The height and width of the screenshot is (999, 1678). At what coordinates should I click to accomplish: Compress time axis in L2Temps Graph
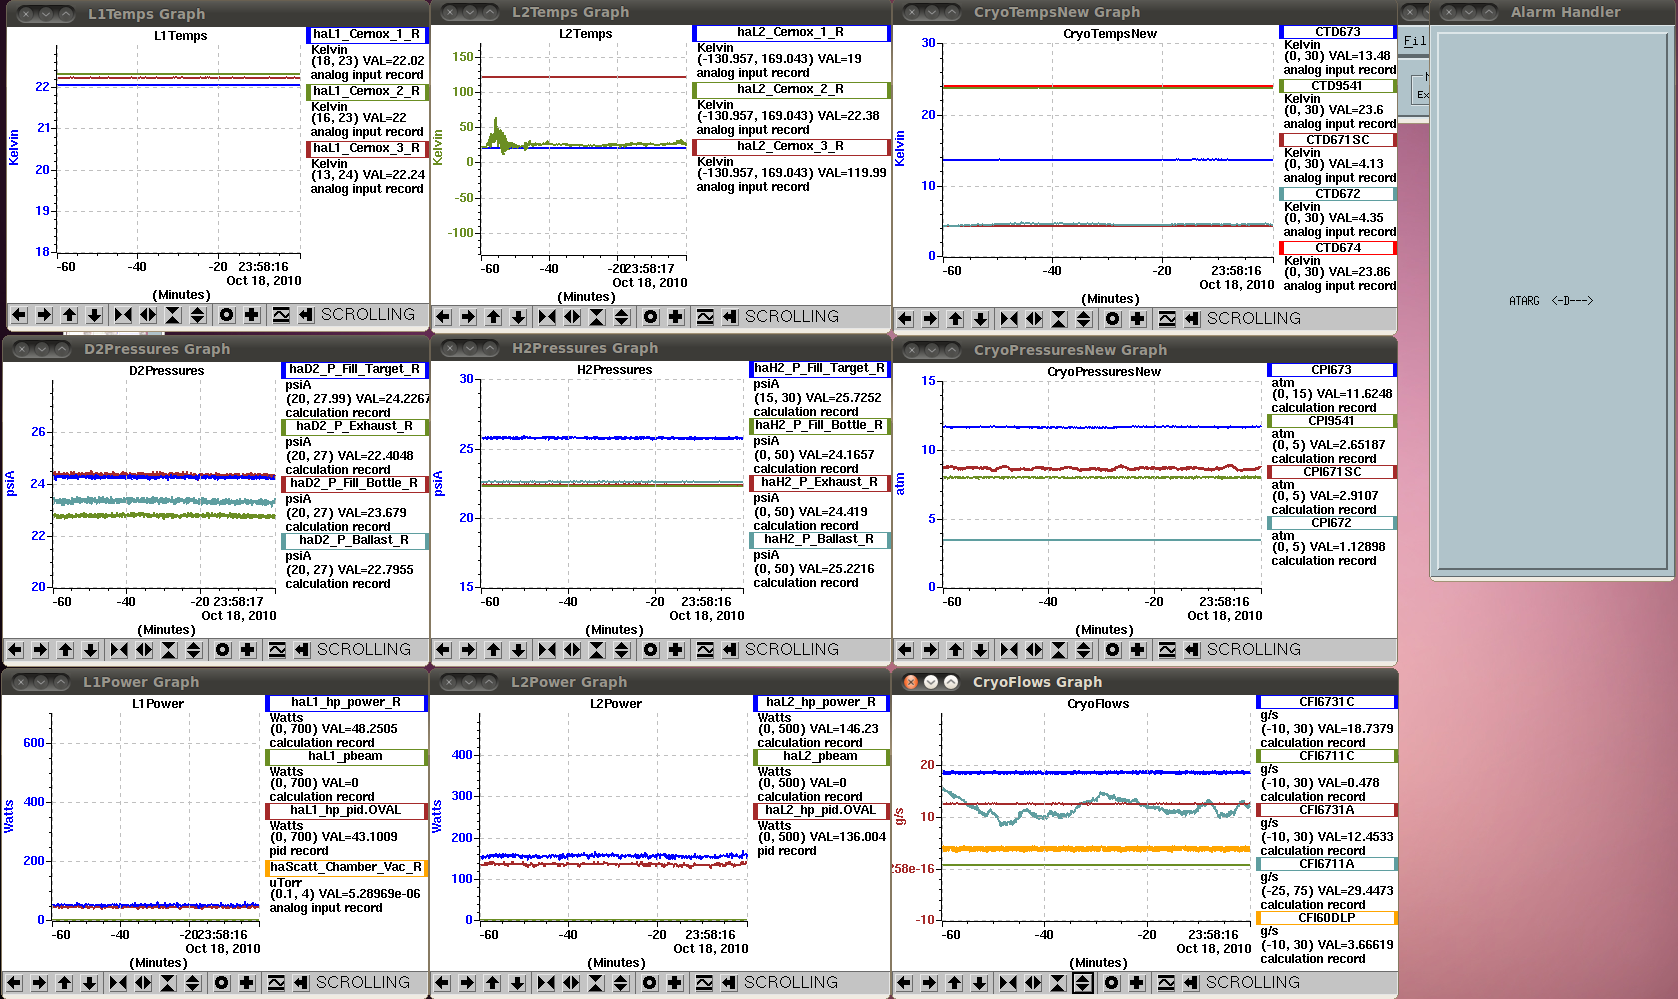[547, 317]
